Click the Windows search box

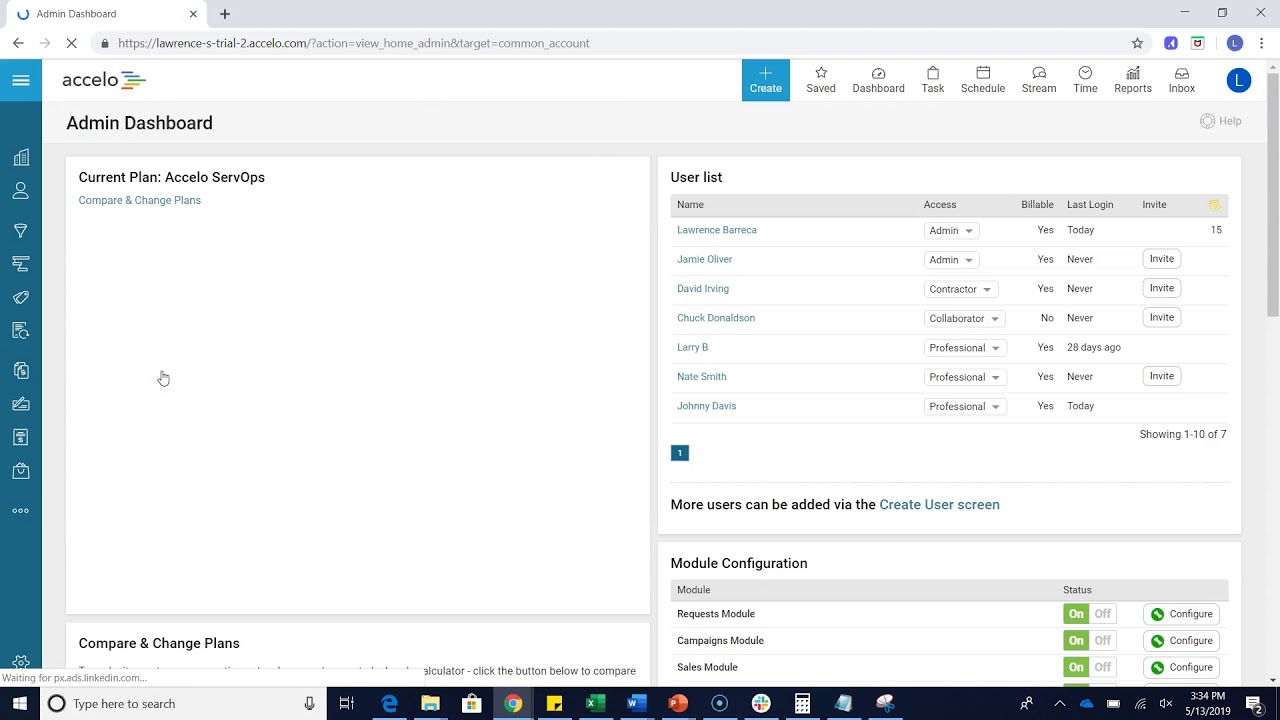pos(182,704)
